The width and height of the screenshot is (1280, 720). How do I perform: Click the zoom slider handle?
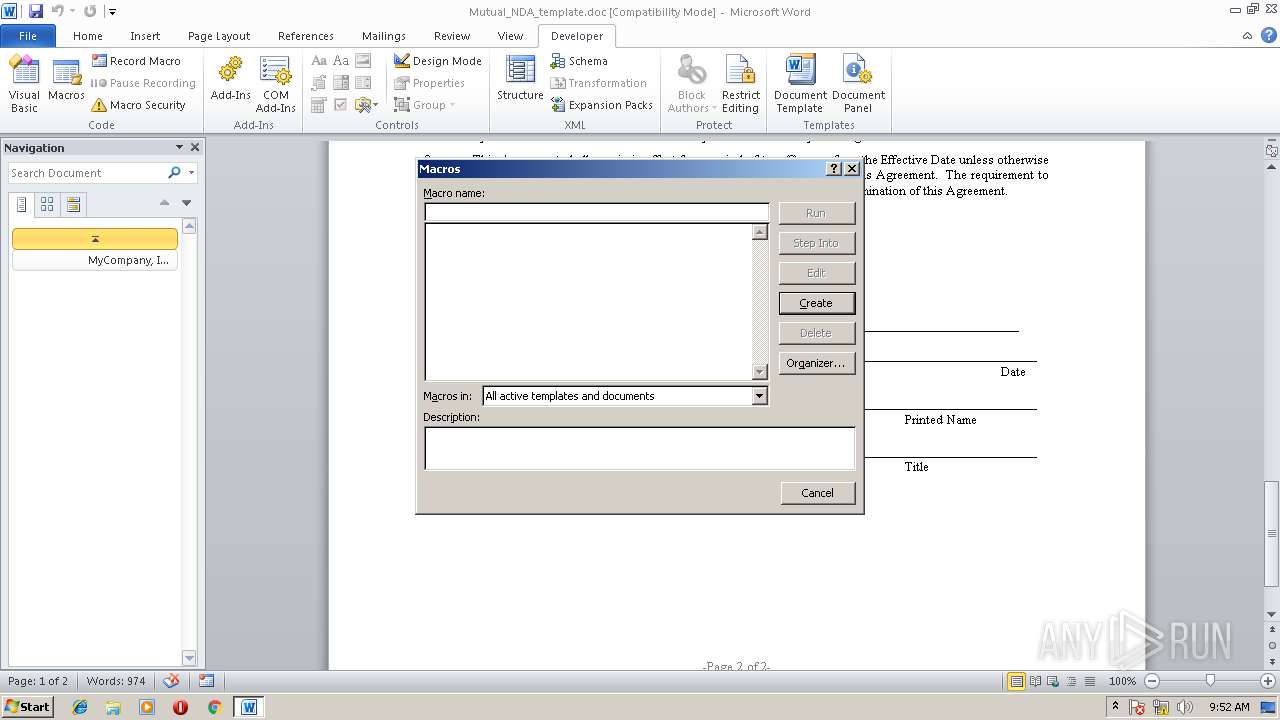click(1210, 681)
